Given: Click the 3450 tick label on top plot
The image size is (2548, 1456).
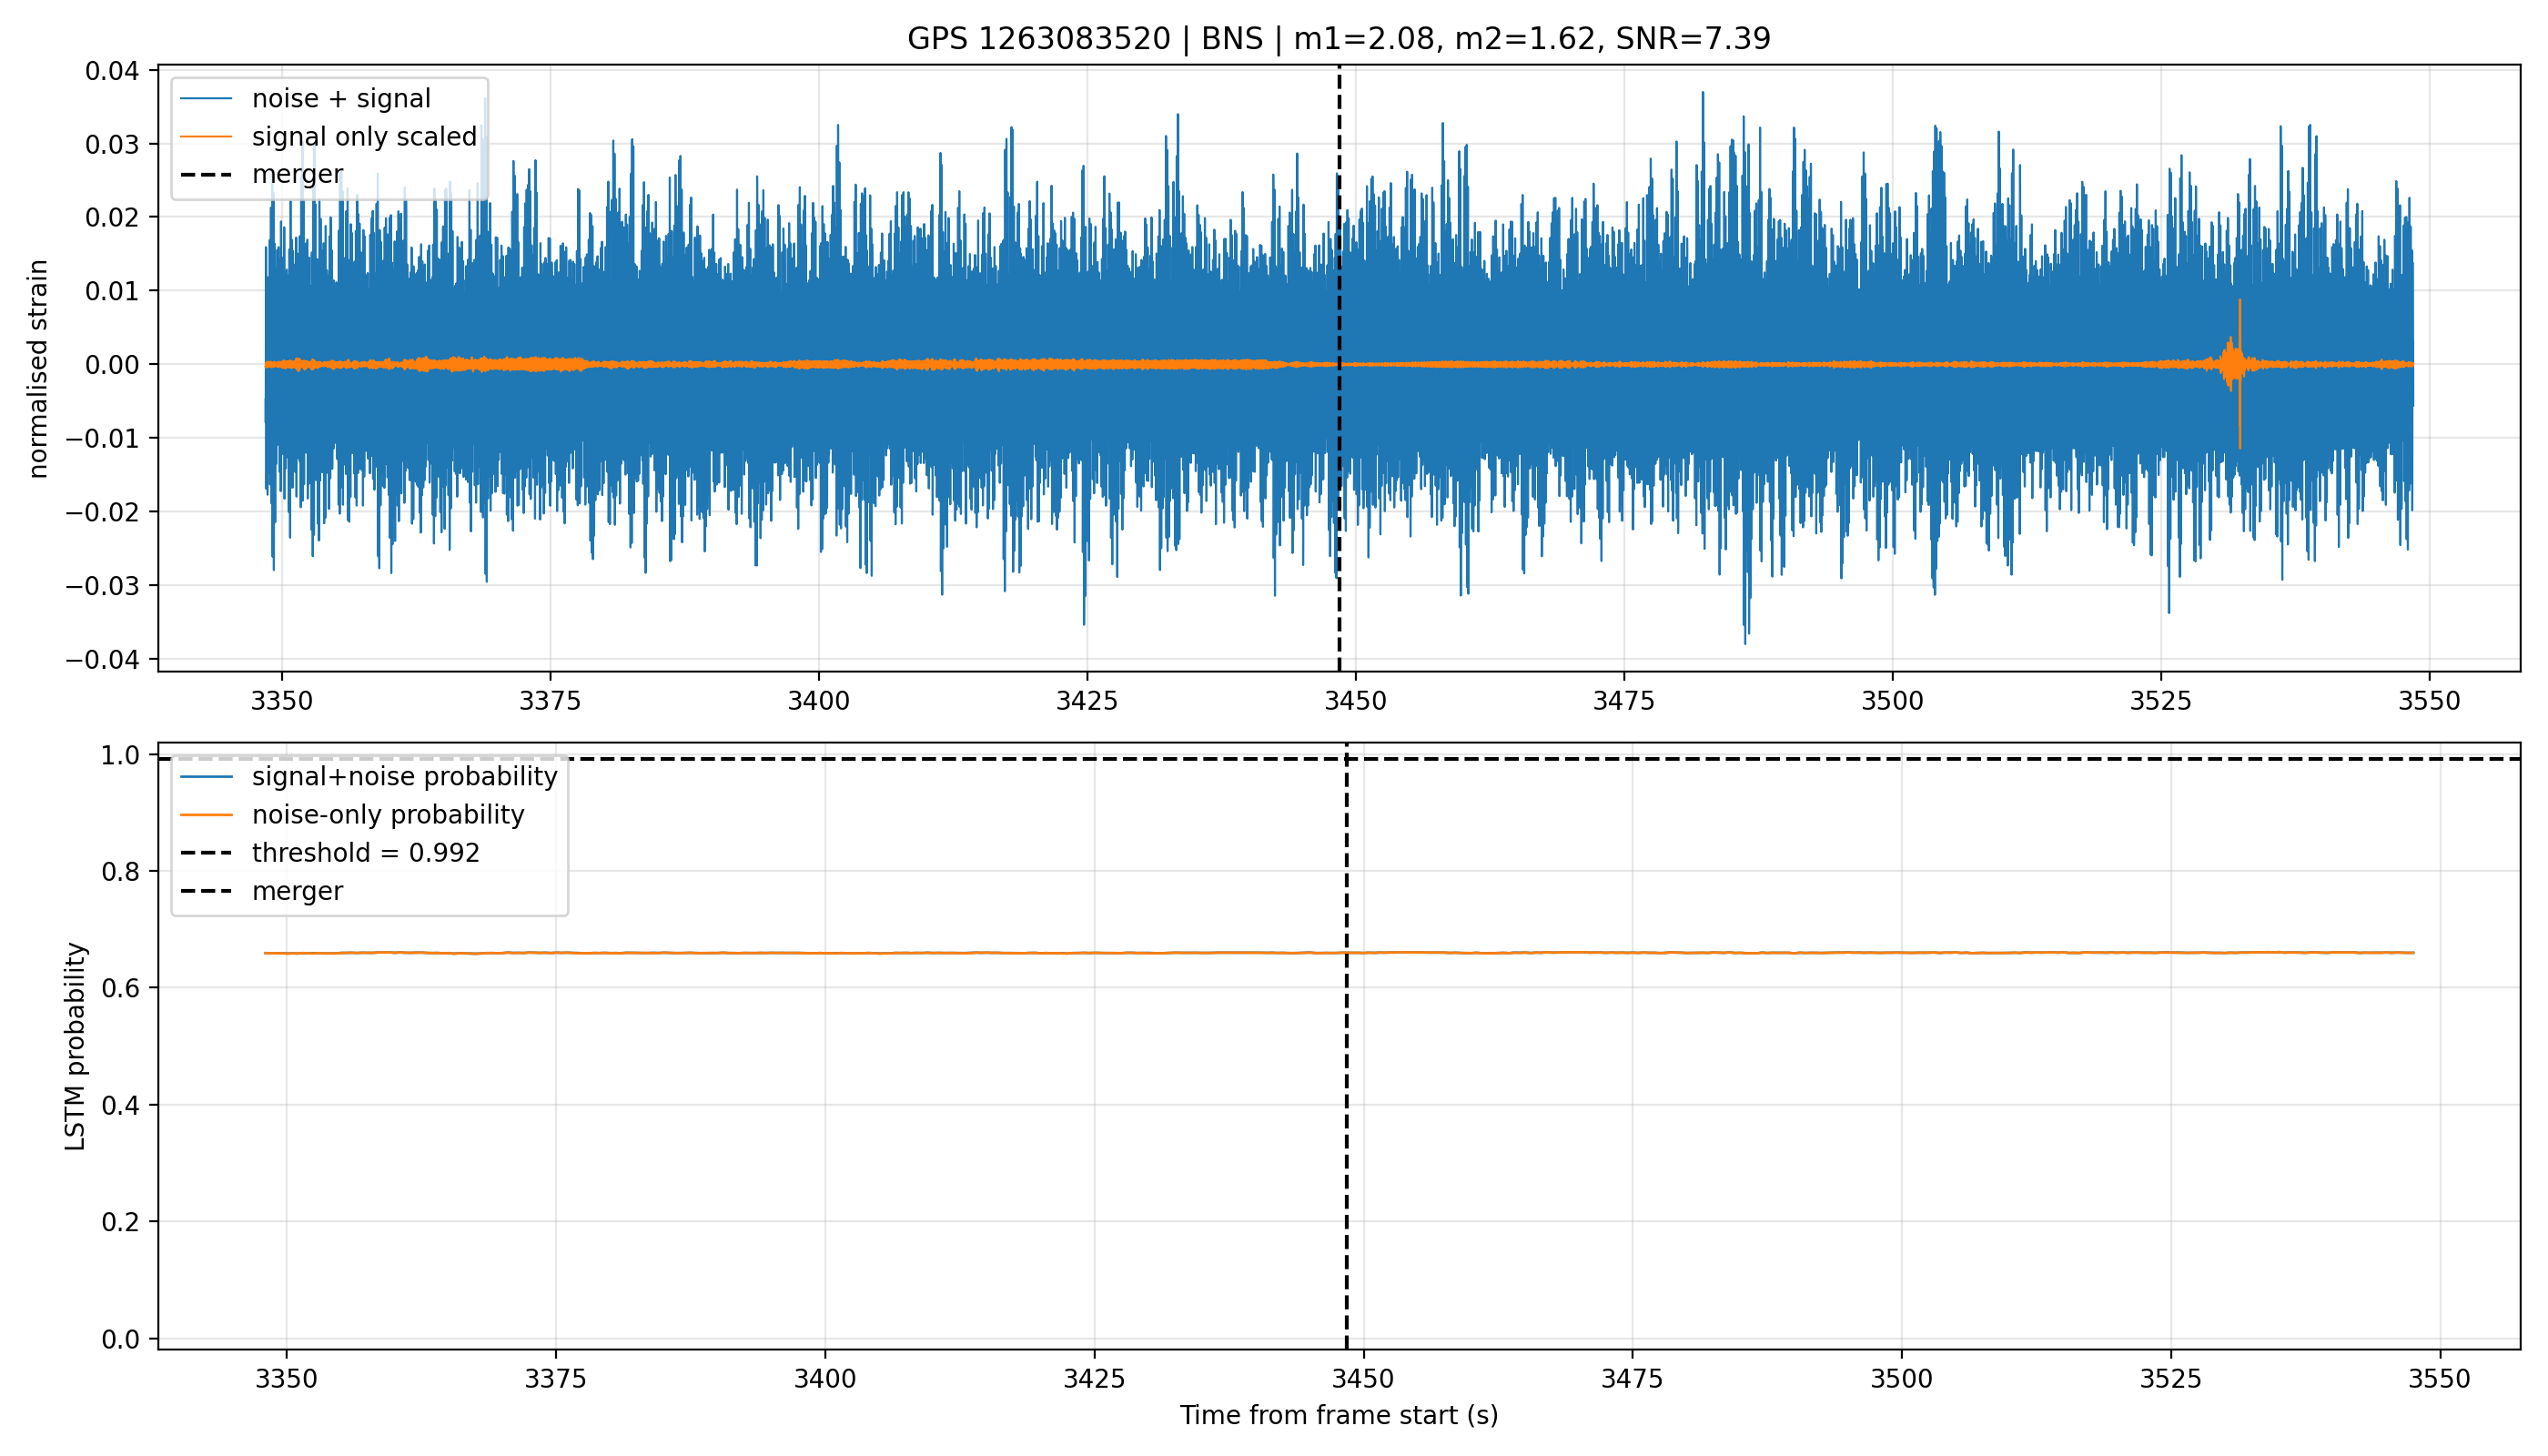Looking at the screenshot, I should tap(1355, 701).
